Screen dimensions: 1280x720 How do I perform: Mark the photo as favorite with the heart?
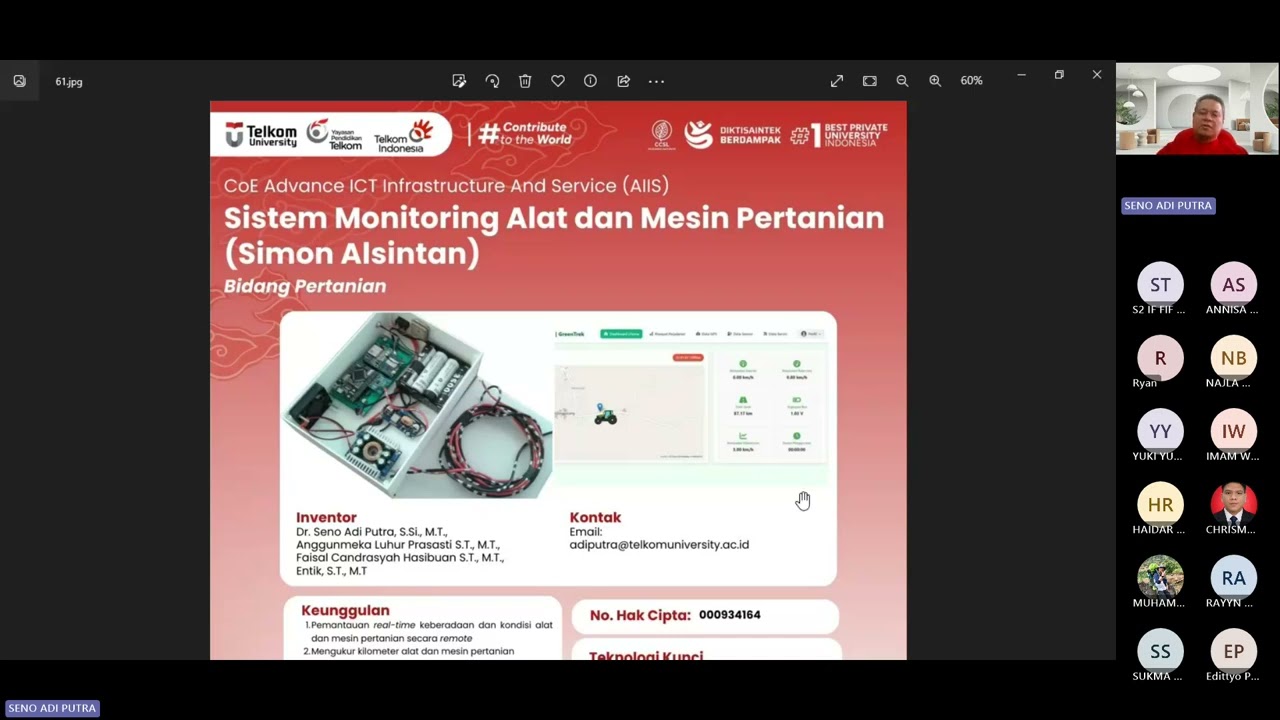558,81
